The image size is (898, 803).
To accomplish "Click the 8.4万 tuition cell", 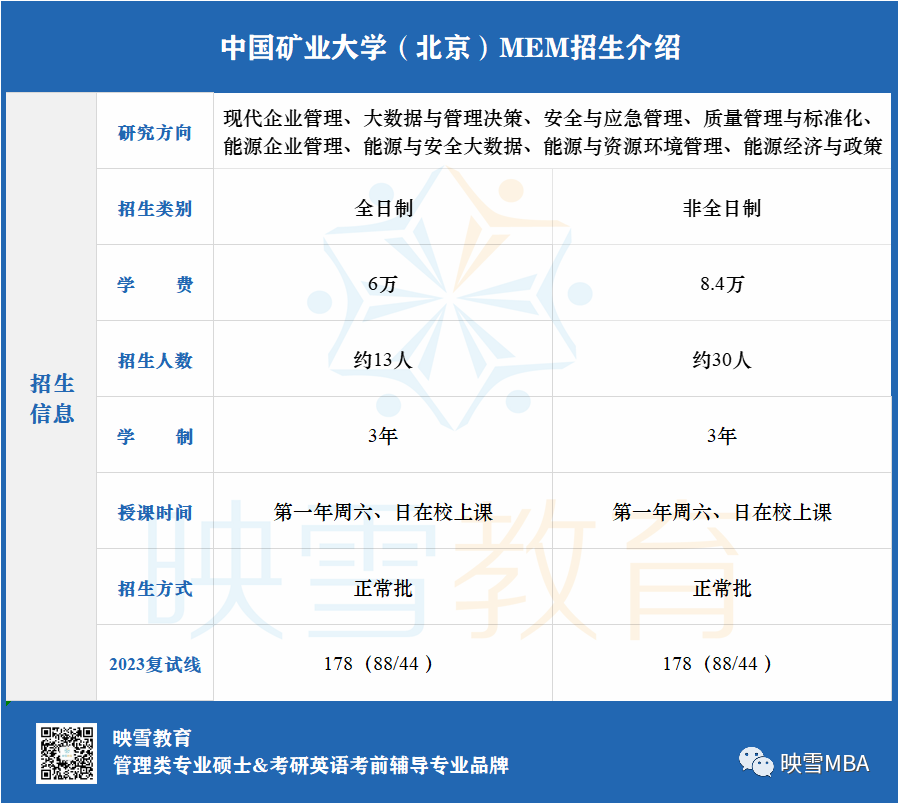I will [722, 284].
